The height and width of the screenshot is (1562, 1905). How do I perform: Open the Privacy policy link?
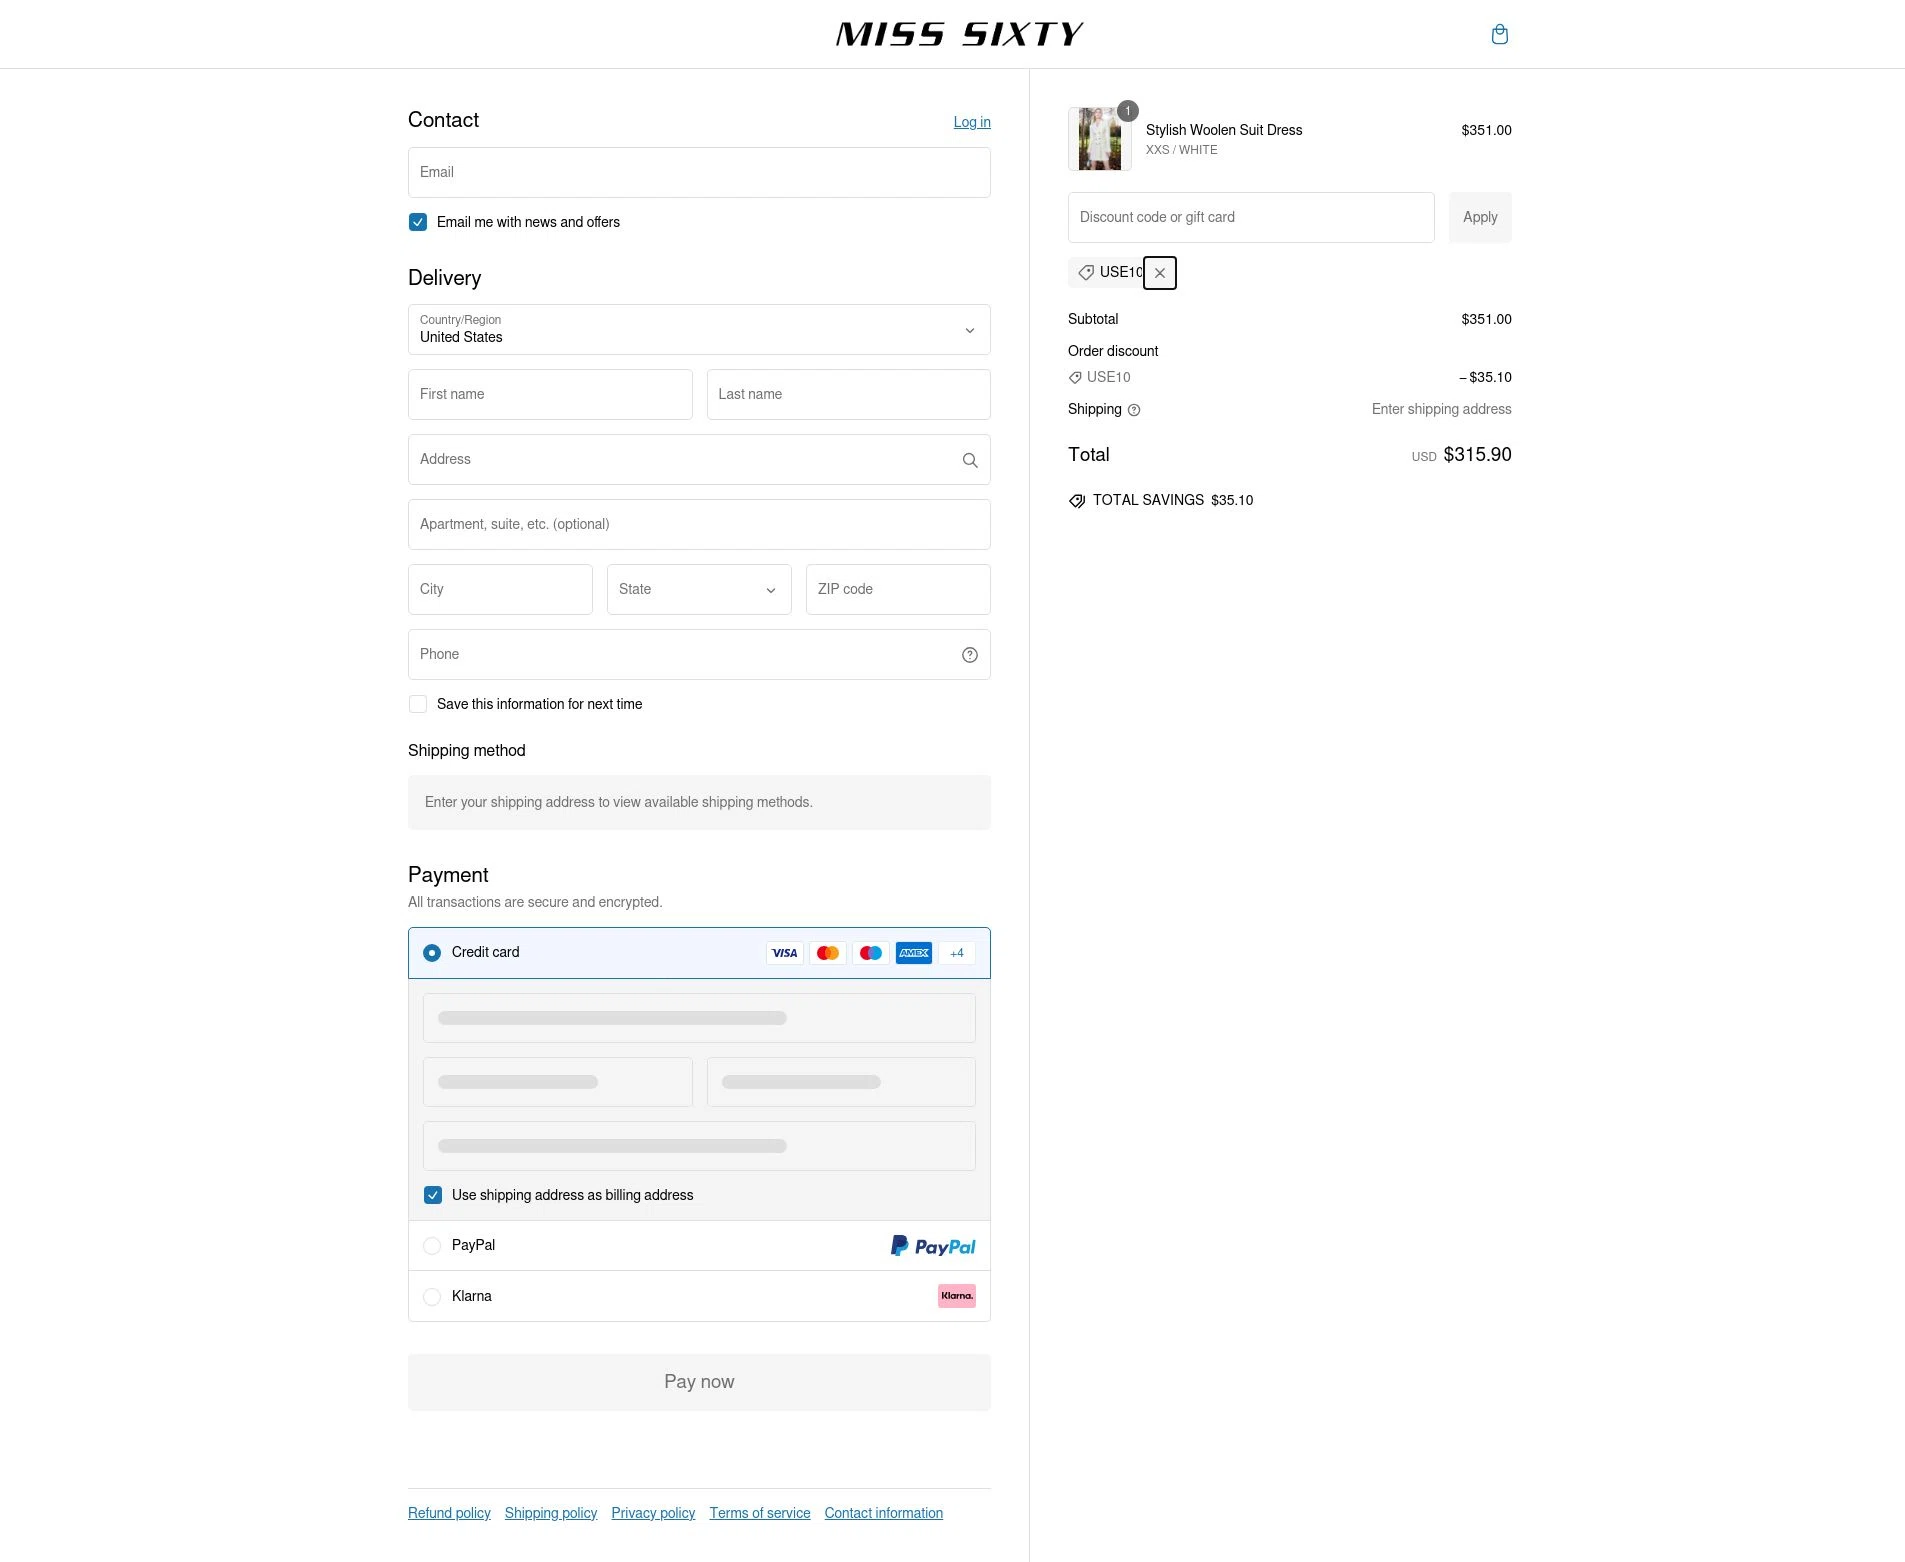(653, 1513)
